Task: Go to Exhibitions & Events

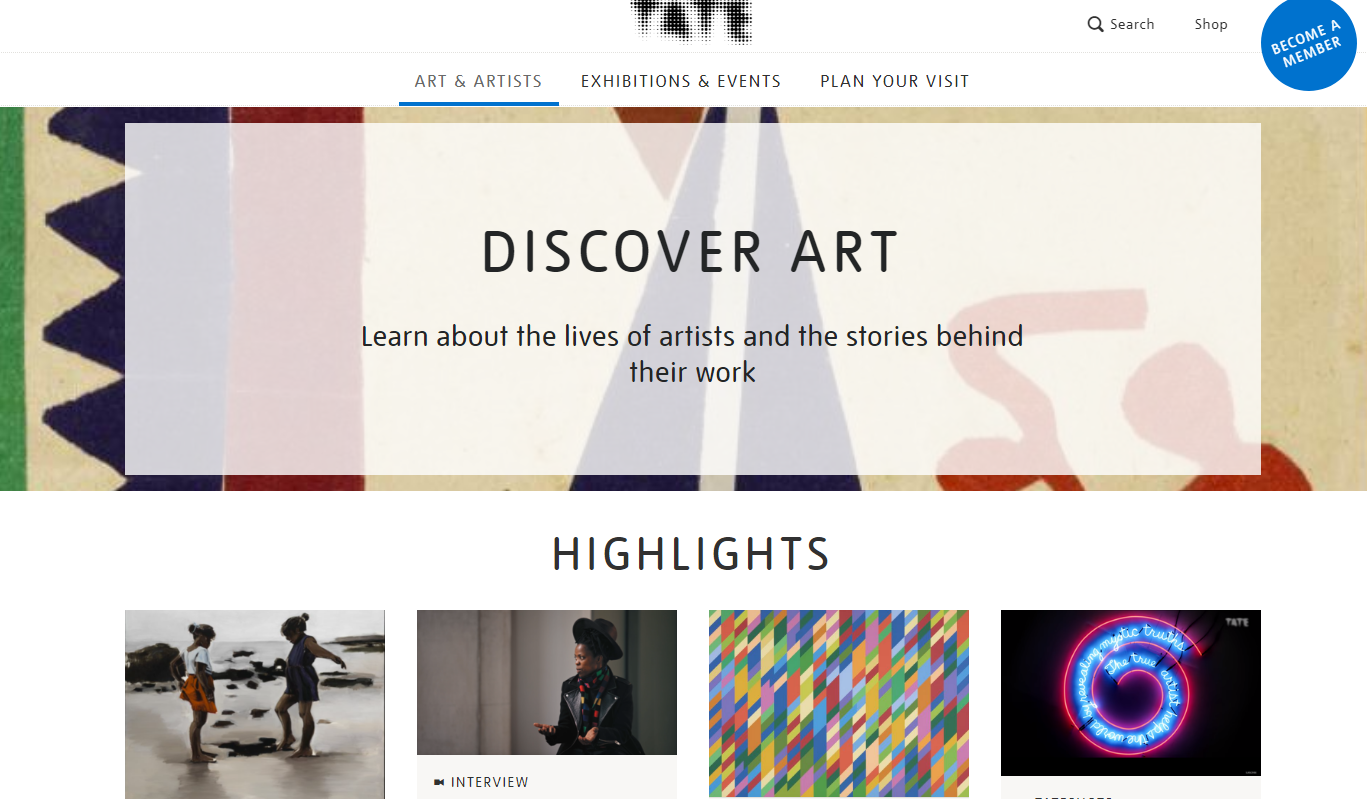Action: 681,81
